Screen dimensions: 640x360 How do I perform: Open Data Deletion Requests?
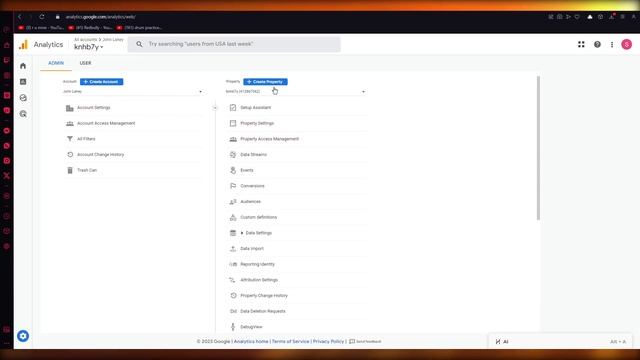tap(263, 311)
